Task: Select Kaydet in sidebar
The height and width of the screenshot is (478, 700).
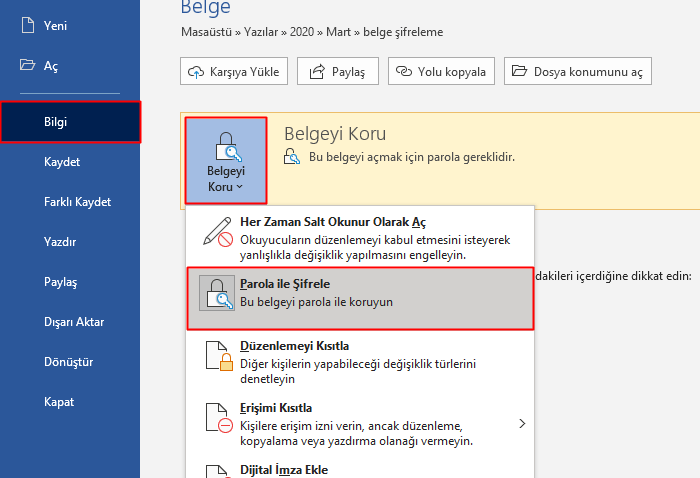Action: pyautogui.click(x=62, y=162)
